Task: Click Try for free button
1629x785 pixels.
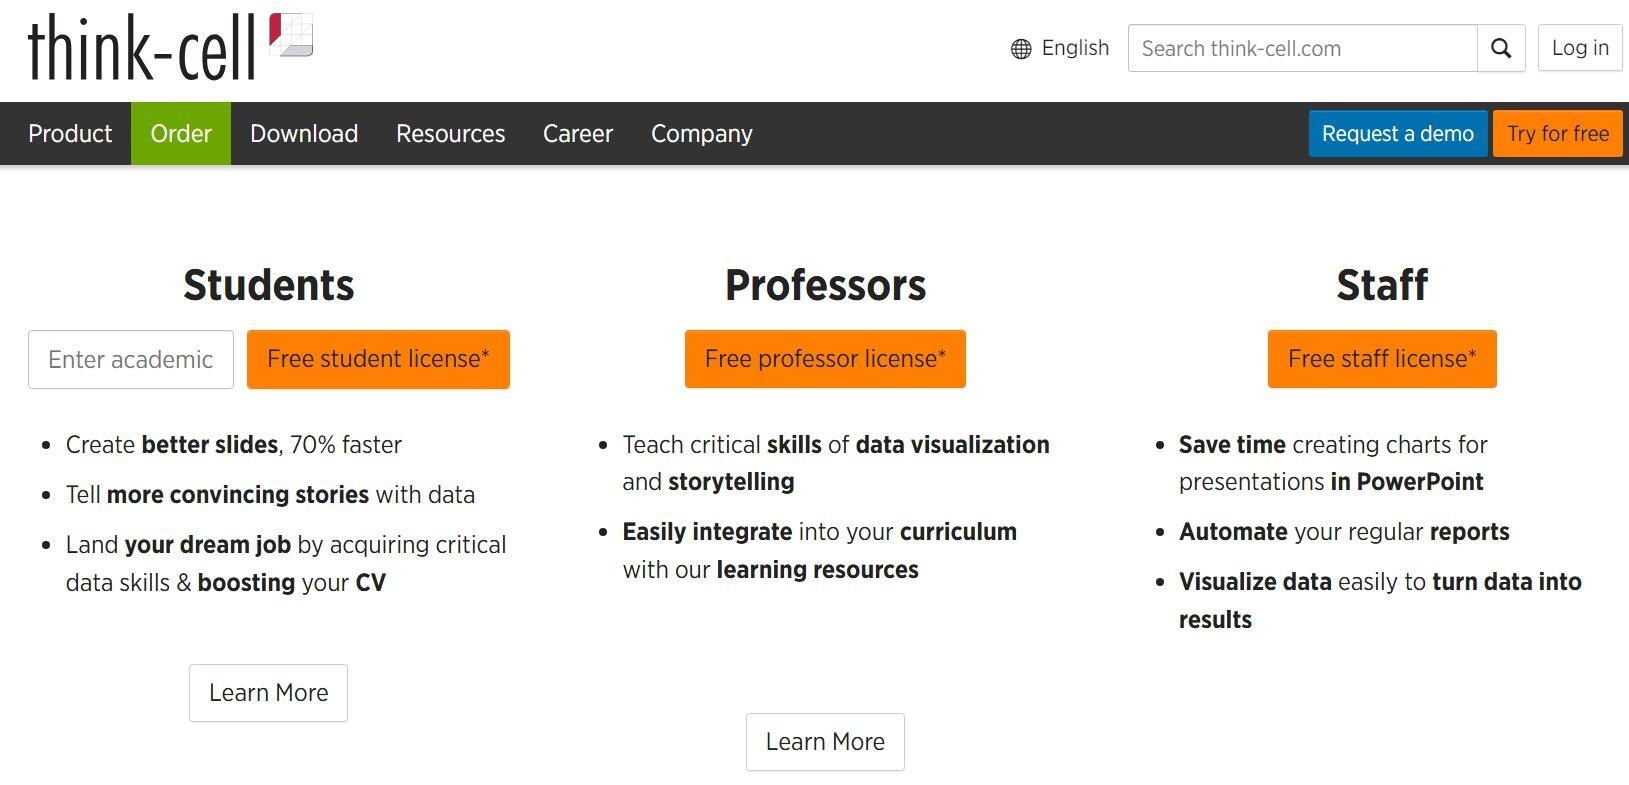Action: coord(1558,133)
